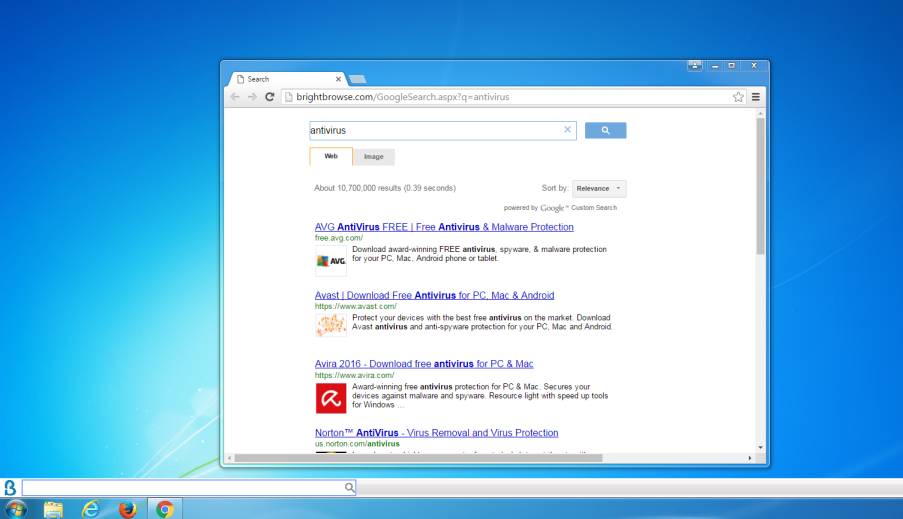Open the Avira 2016 download link
The image size is (903, 519).
click(x=424, y=363)
